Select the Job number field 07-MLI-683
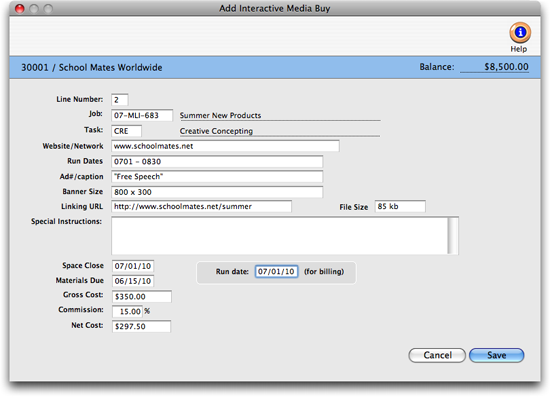 pos(142,115)
